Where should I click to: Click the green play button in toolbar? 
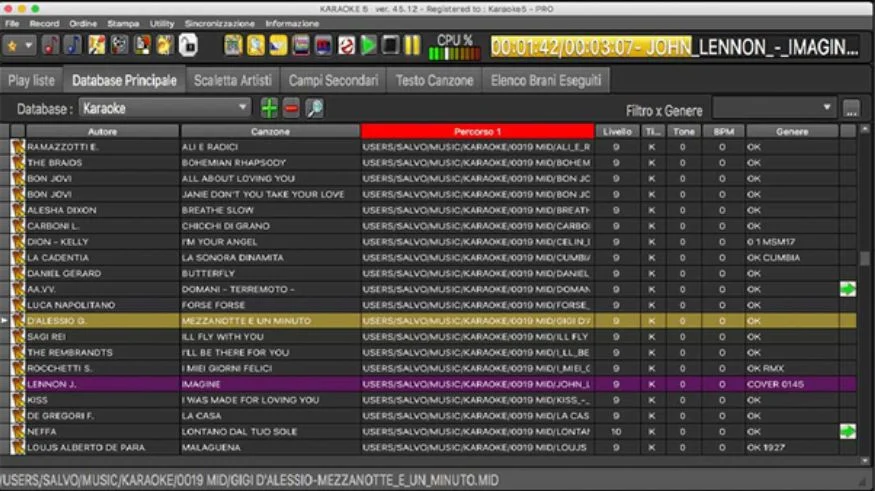pos(368,45)
